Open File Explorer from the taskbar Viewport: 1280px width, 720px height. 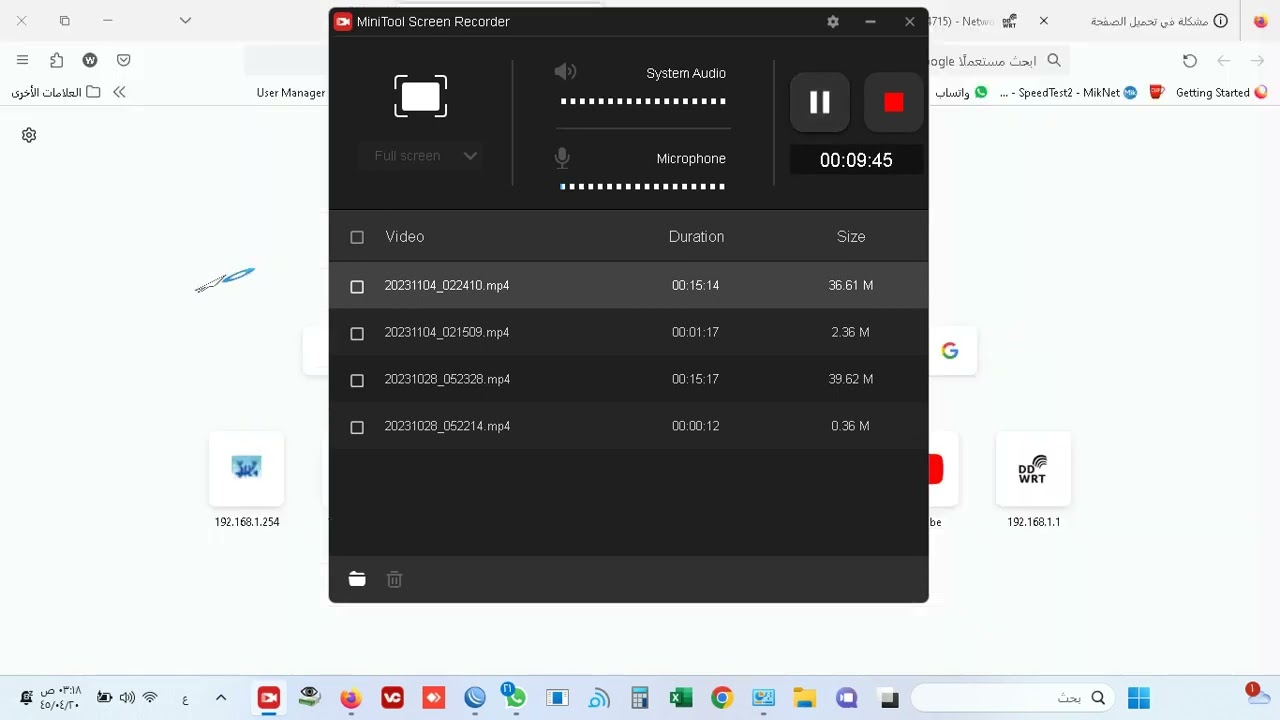tap(805, 698)
